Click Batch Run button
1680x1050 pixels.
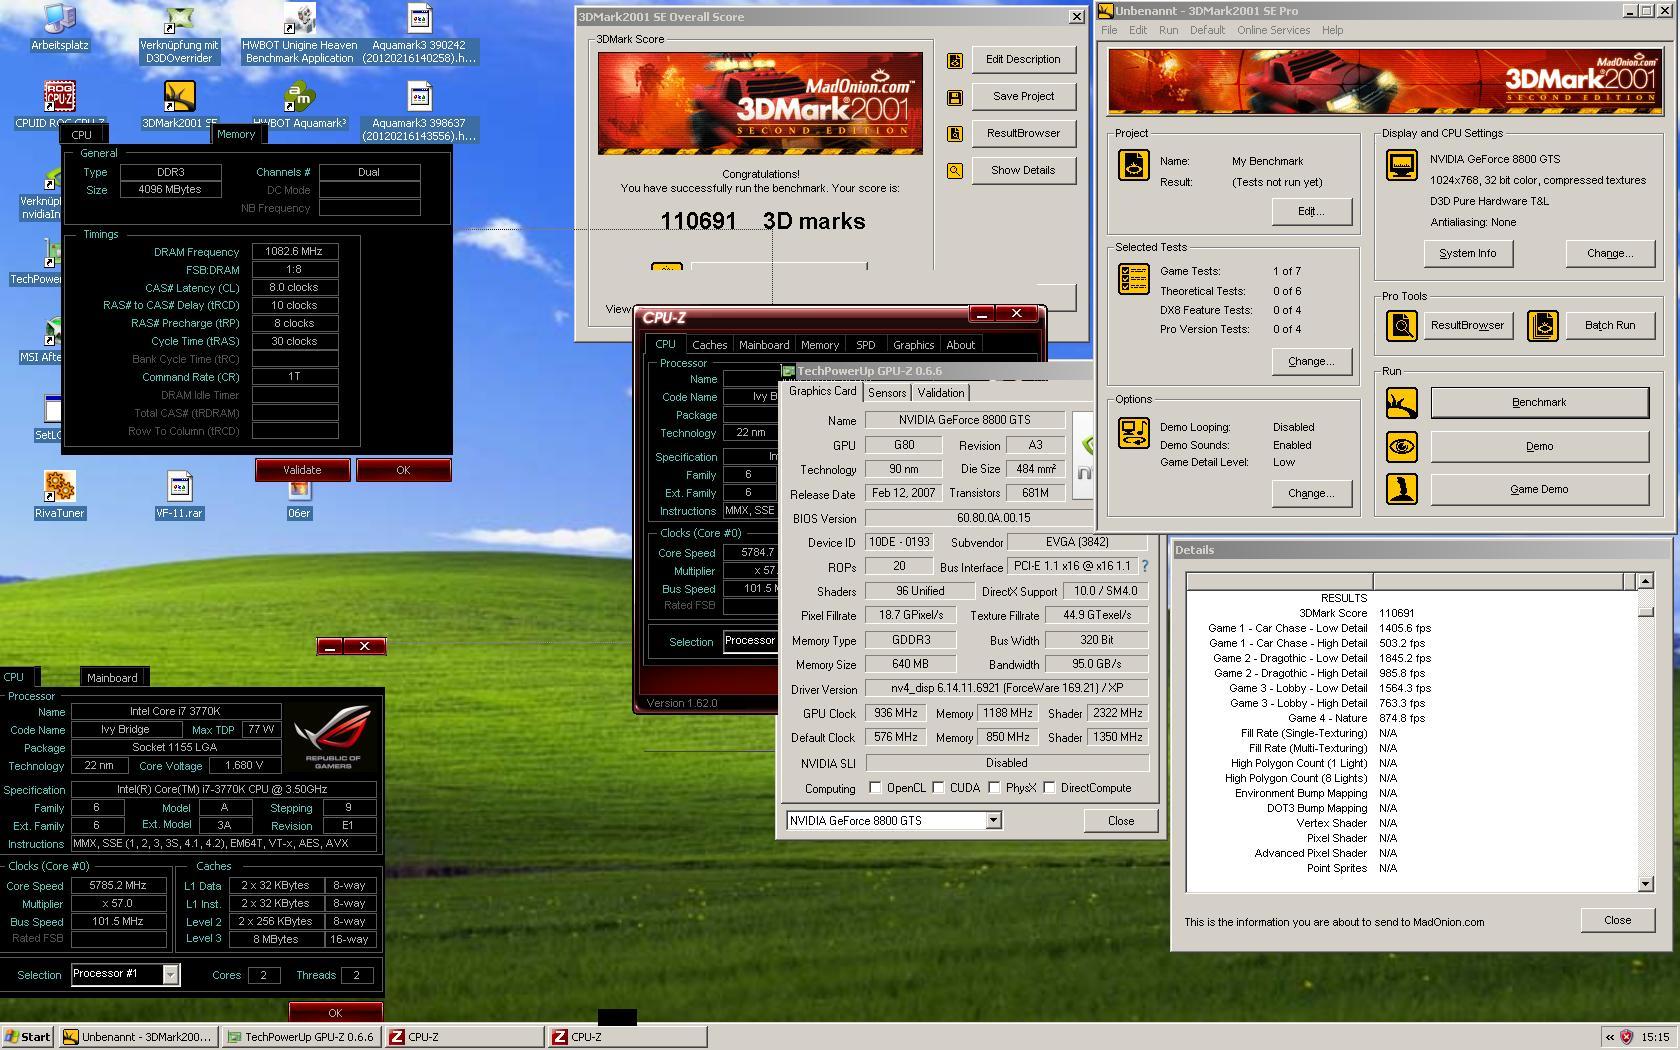[1609, 326]
